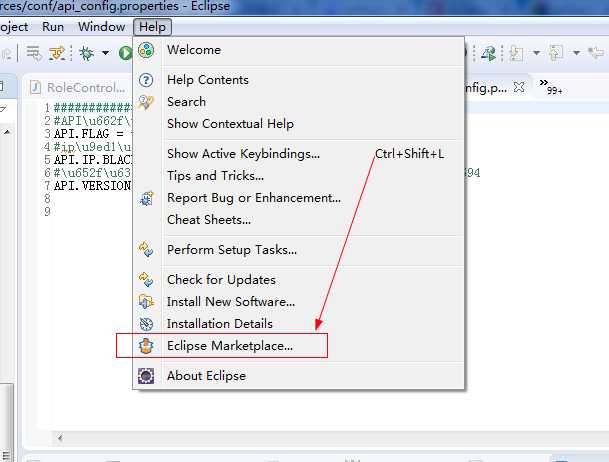
Task: Close the api_config.p... editor tab
Action: [519, 87]
